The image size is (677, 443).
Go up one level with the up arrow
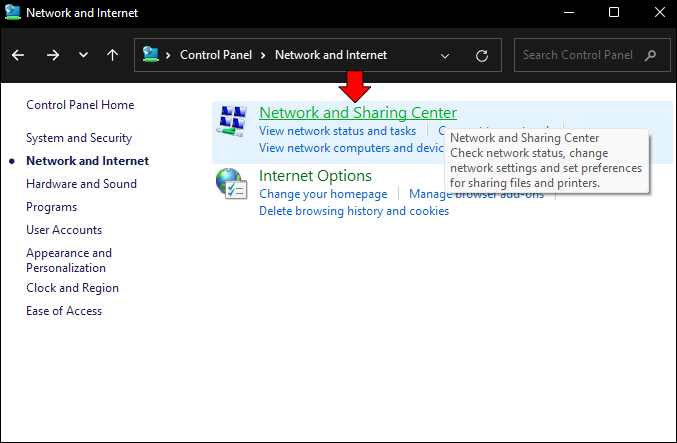tap(112, 55)
